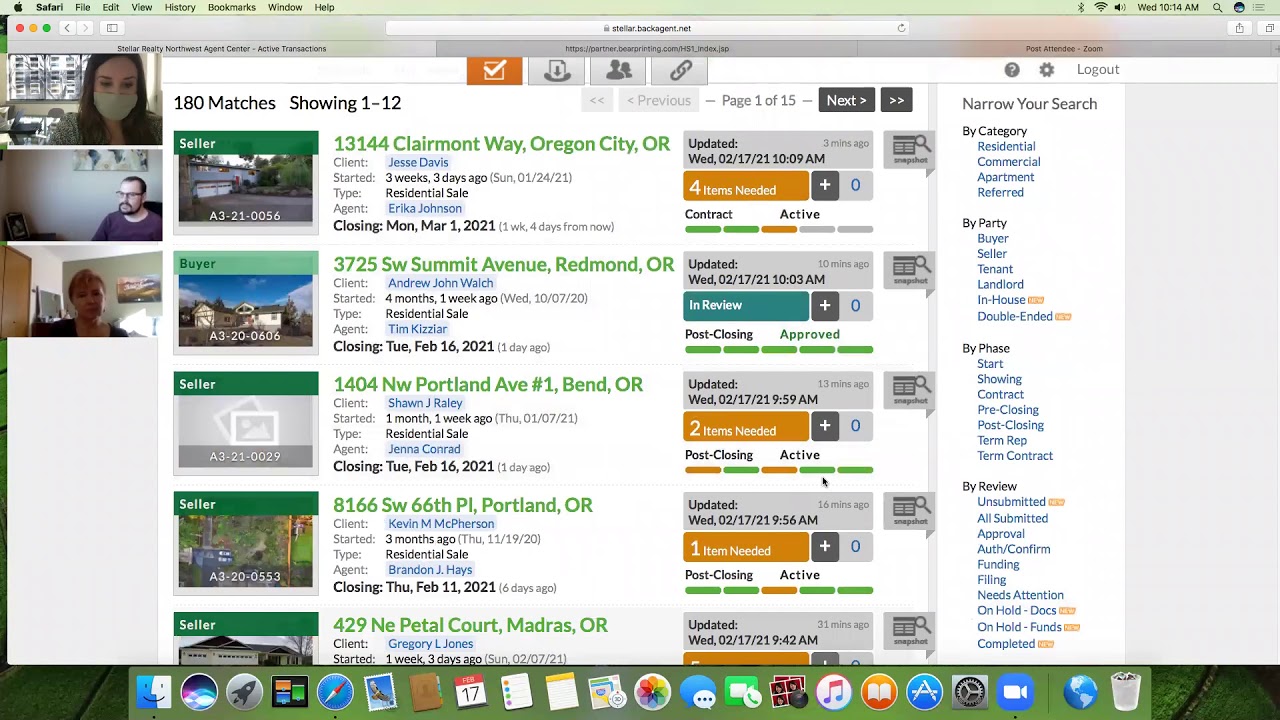Open System Preferences in the Dock
Viewport: 1280px width, 720px height.
[x=969, y=692]
